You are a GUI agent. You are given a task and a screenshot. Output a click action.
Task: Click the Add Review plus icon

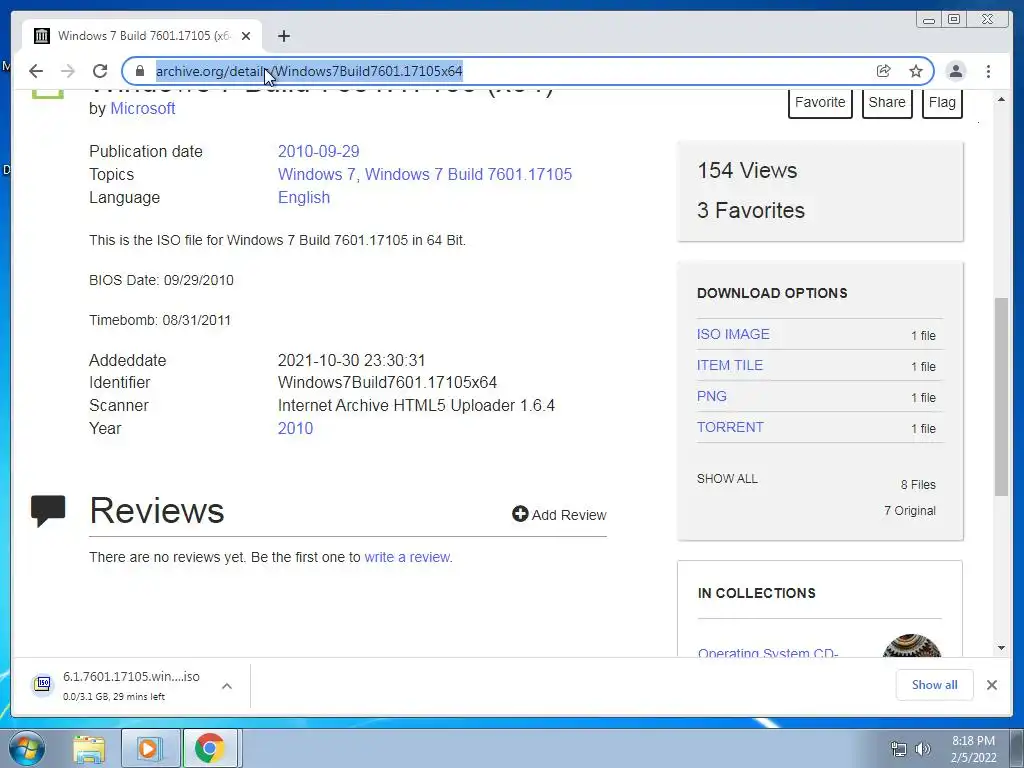[x=520, y=515]
